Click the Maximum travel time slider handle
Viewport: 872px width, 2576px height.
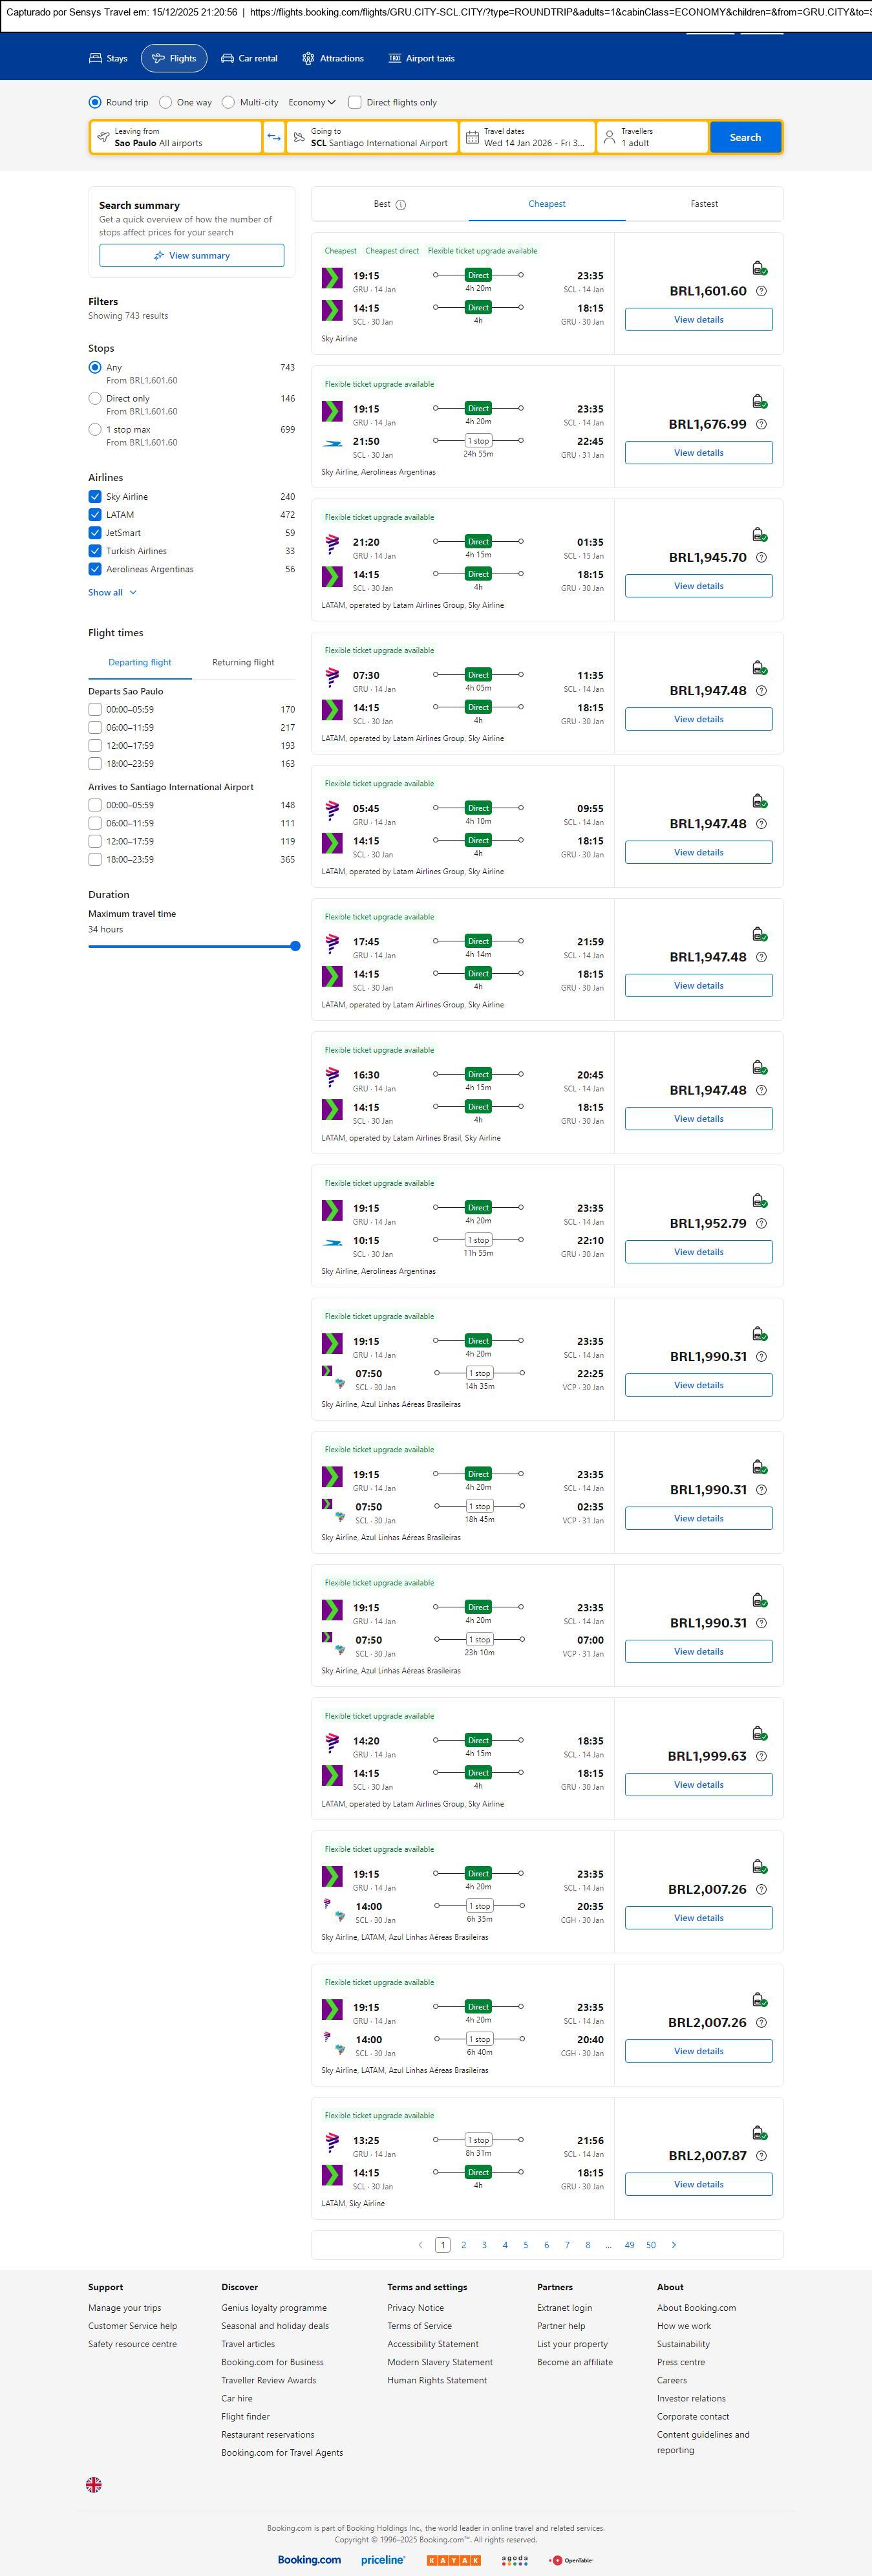[295, 946]
